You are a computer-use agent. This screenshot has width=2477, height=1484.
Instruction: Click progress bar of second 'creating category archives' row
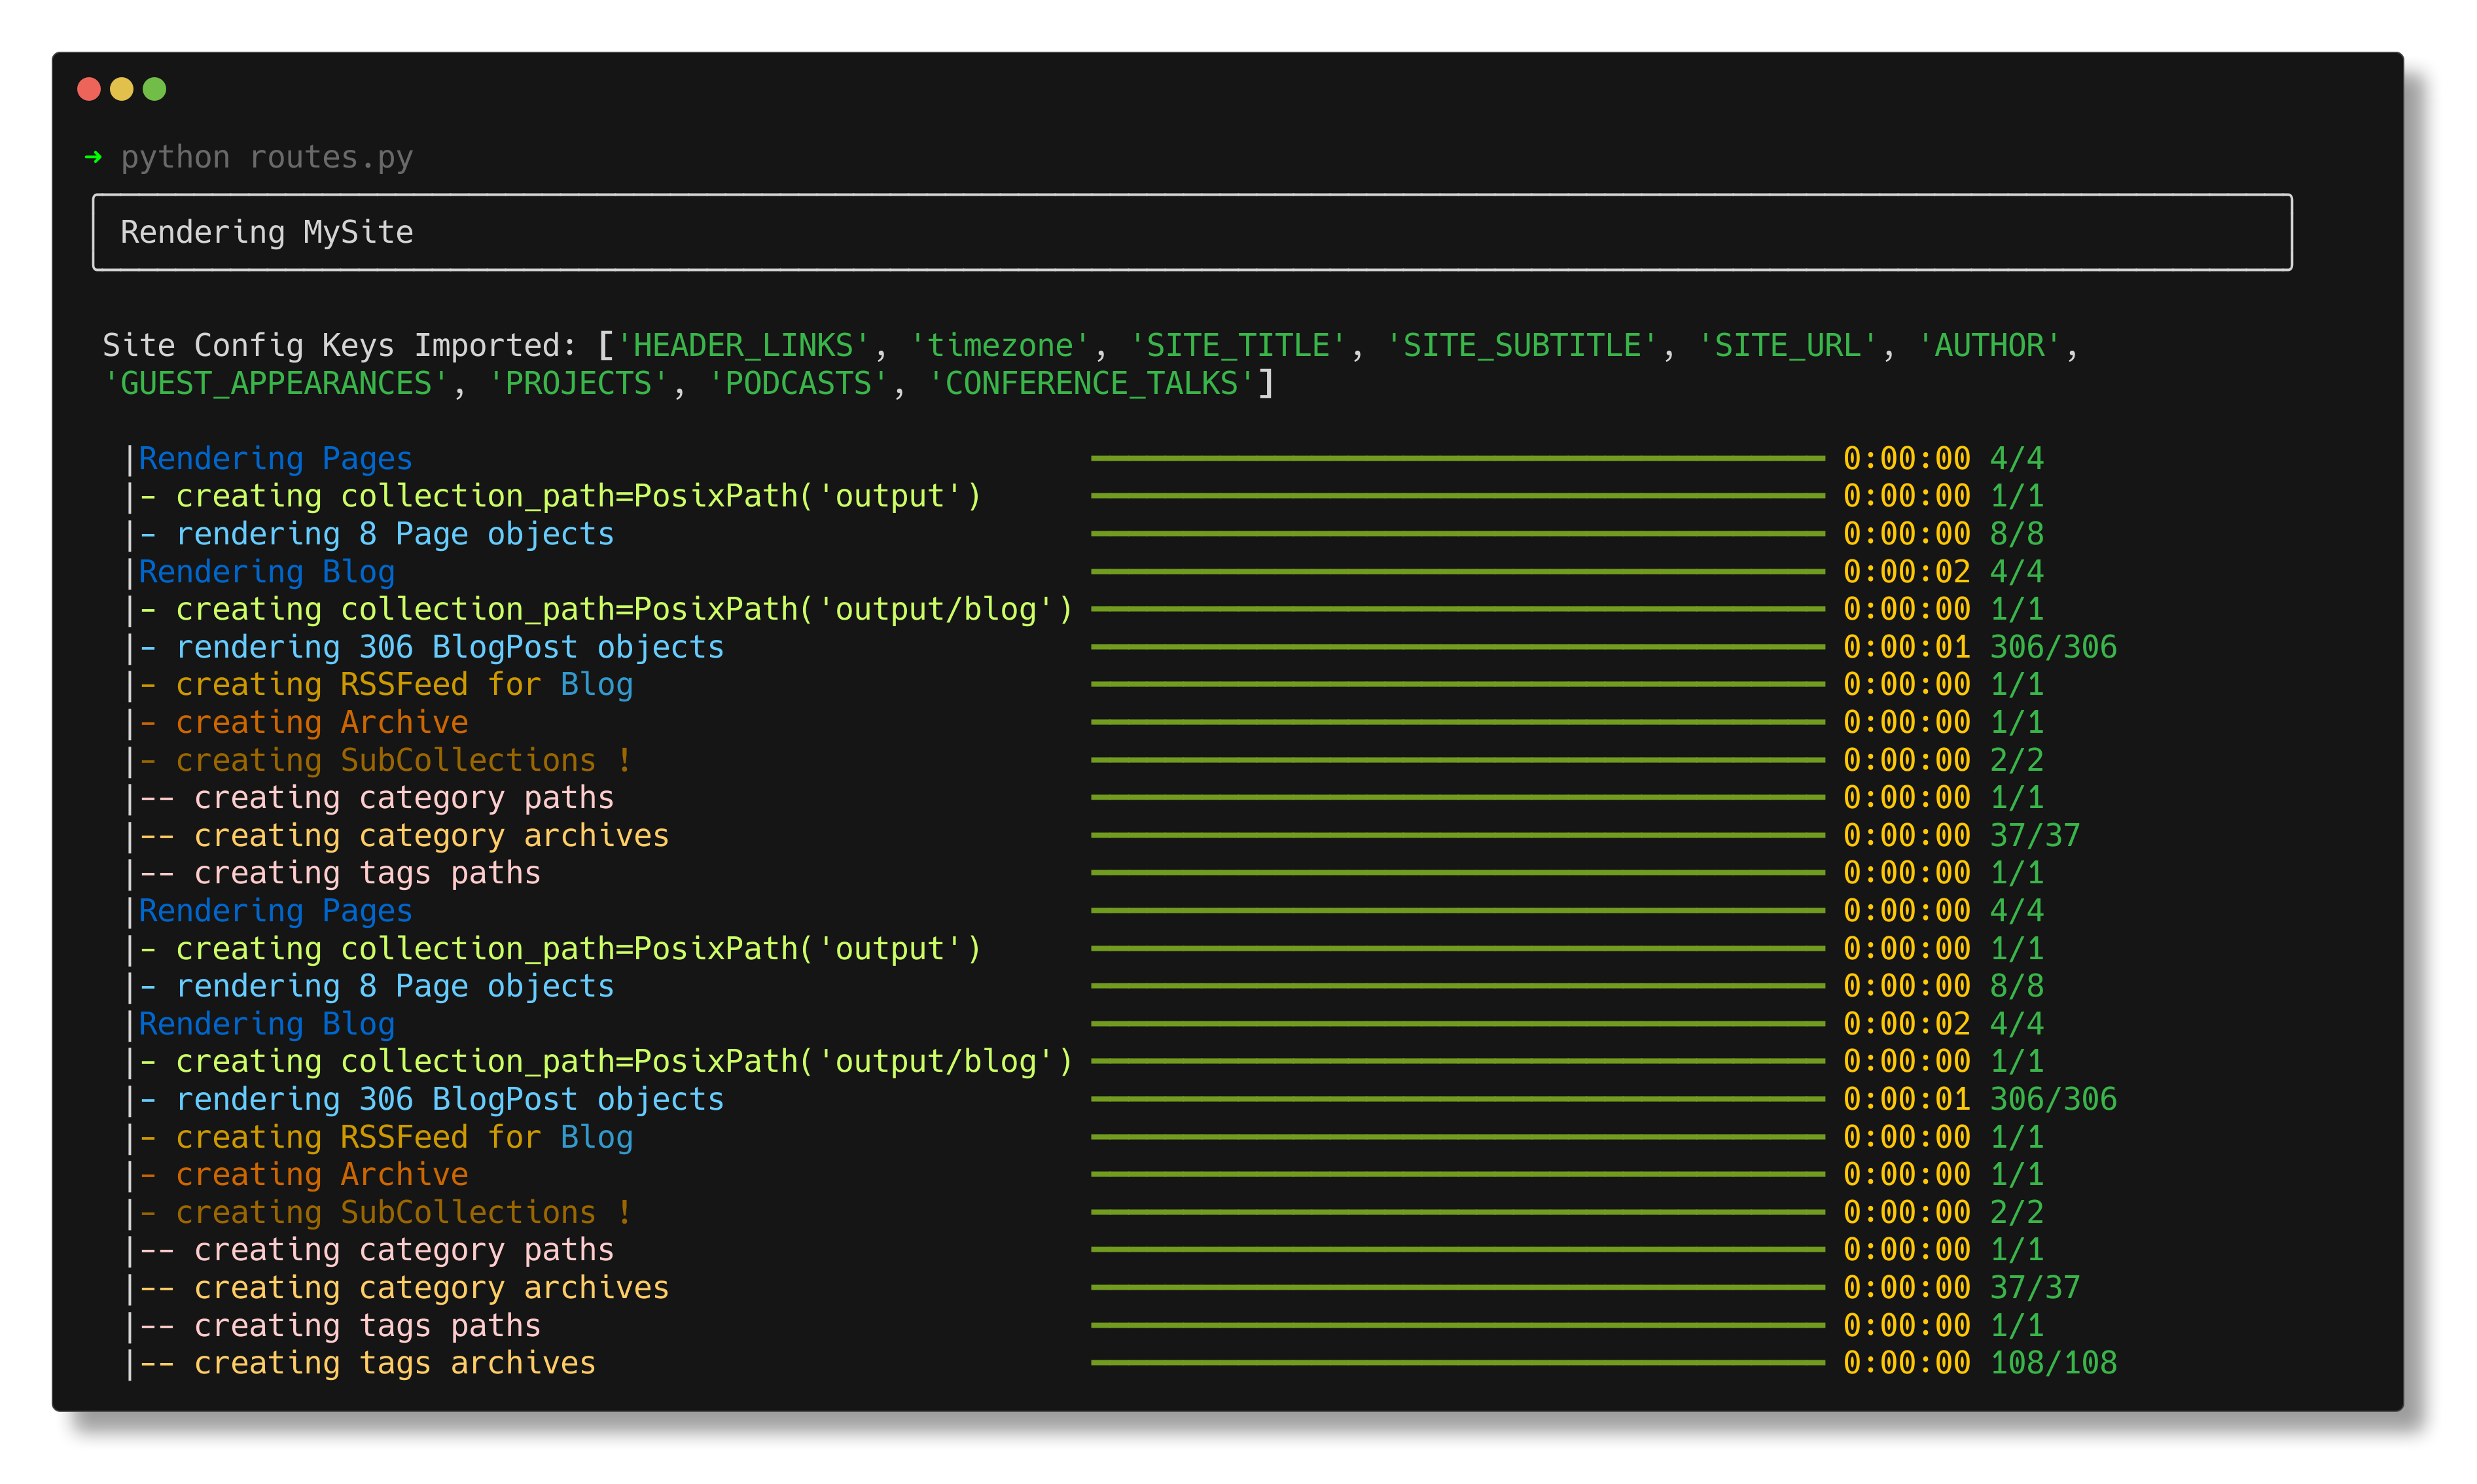click(1457, 1288)
